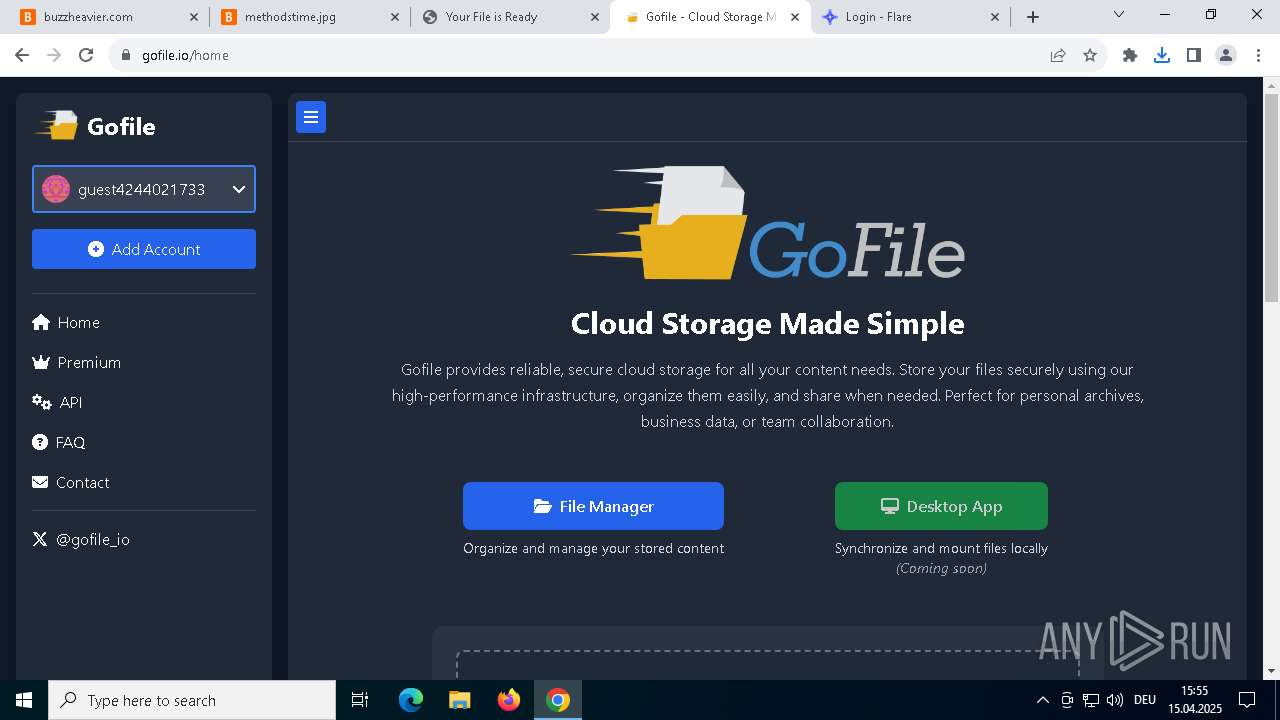
Task: Open the volume control in tray
Action: point(1115,700)
